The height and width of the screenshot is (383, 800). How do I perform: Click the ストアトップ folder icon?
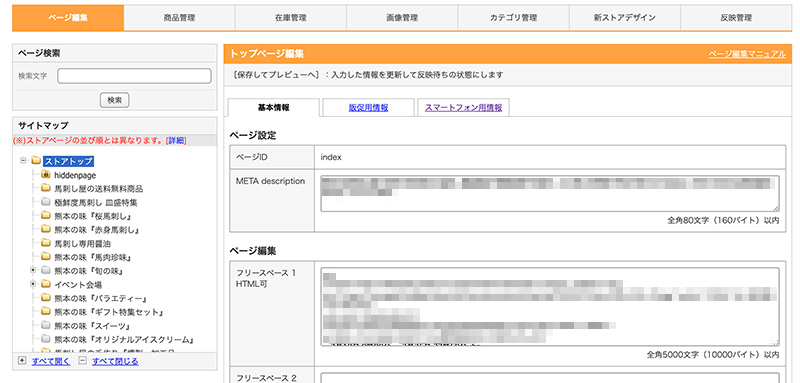coord(36,161)
